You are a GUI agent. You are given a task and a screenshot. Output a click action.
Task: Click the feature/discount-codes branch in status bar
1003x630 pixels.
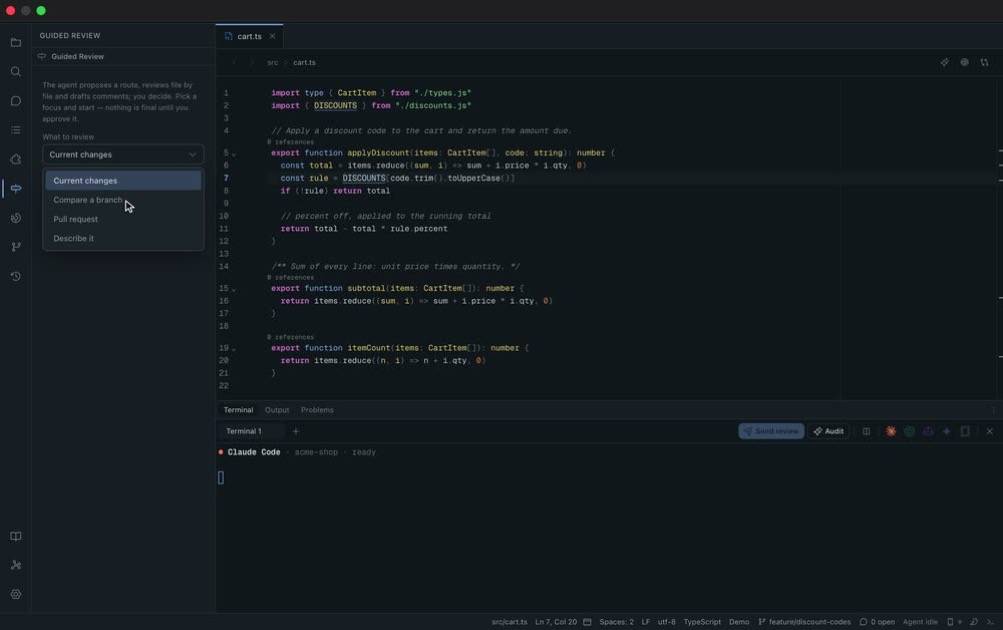point(805,622)
